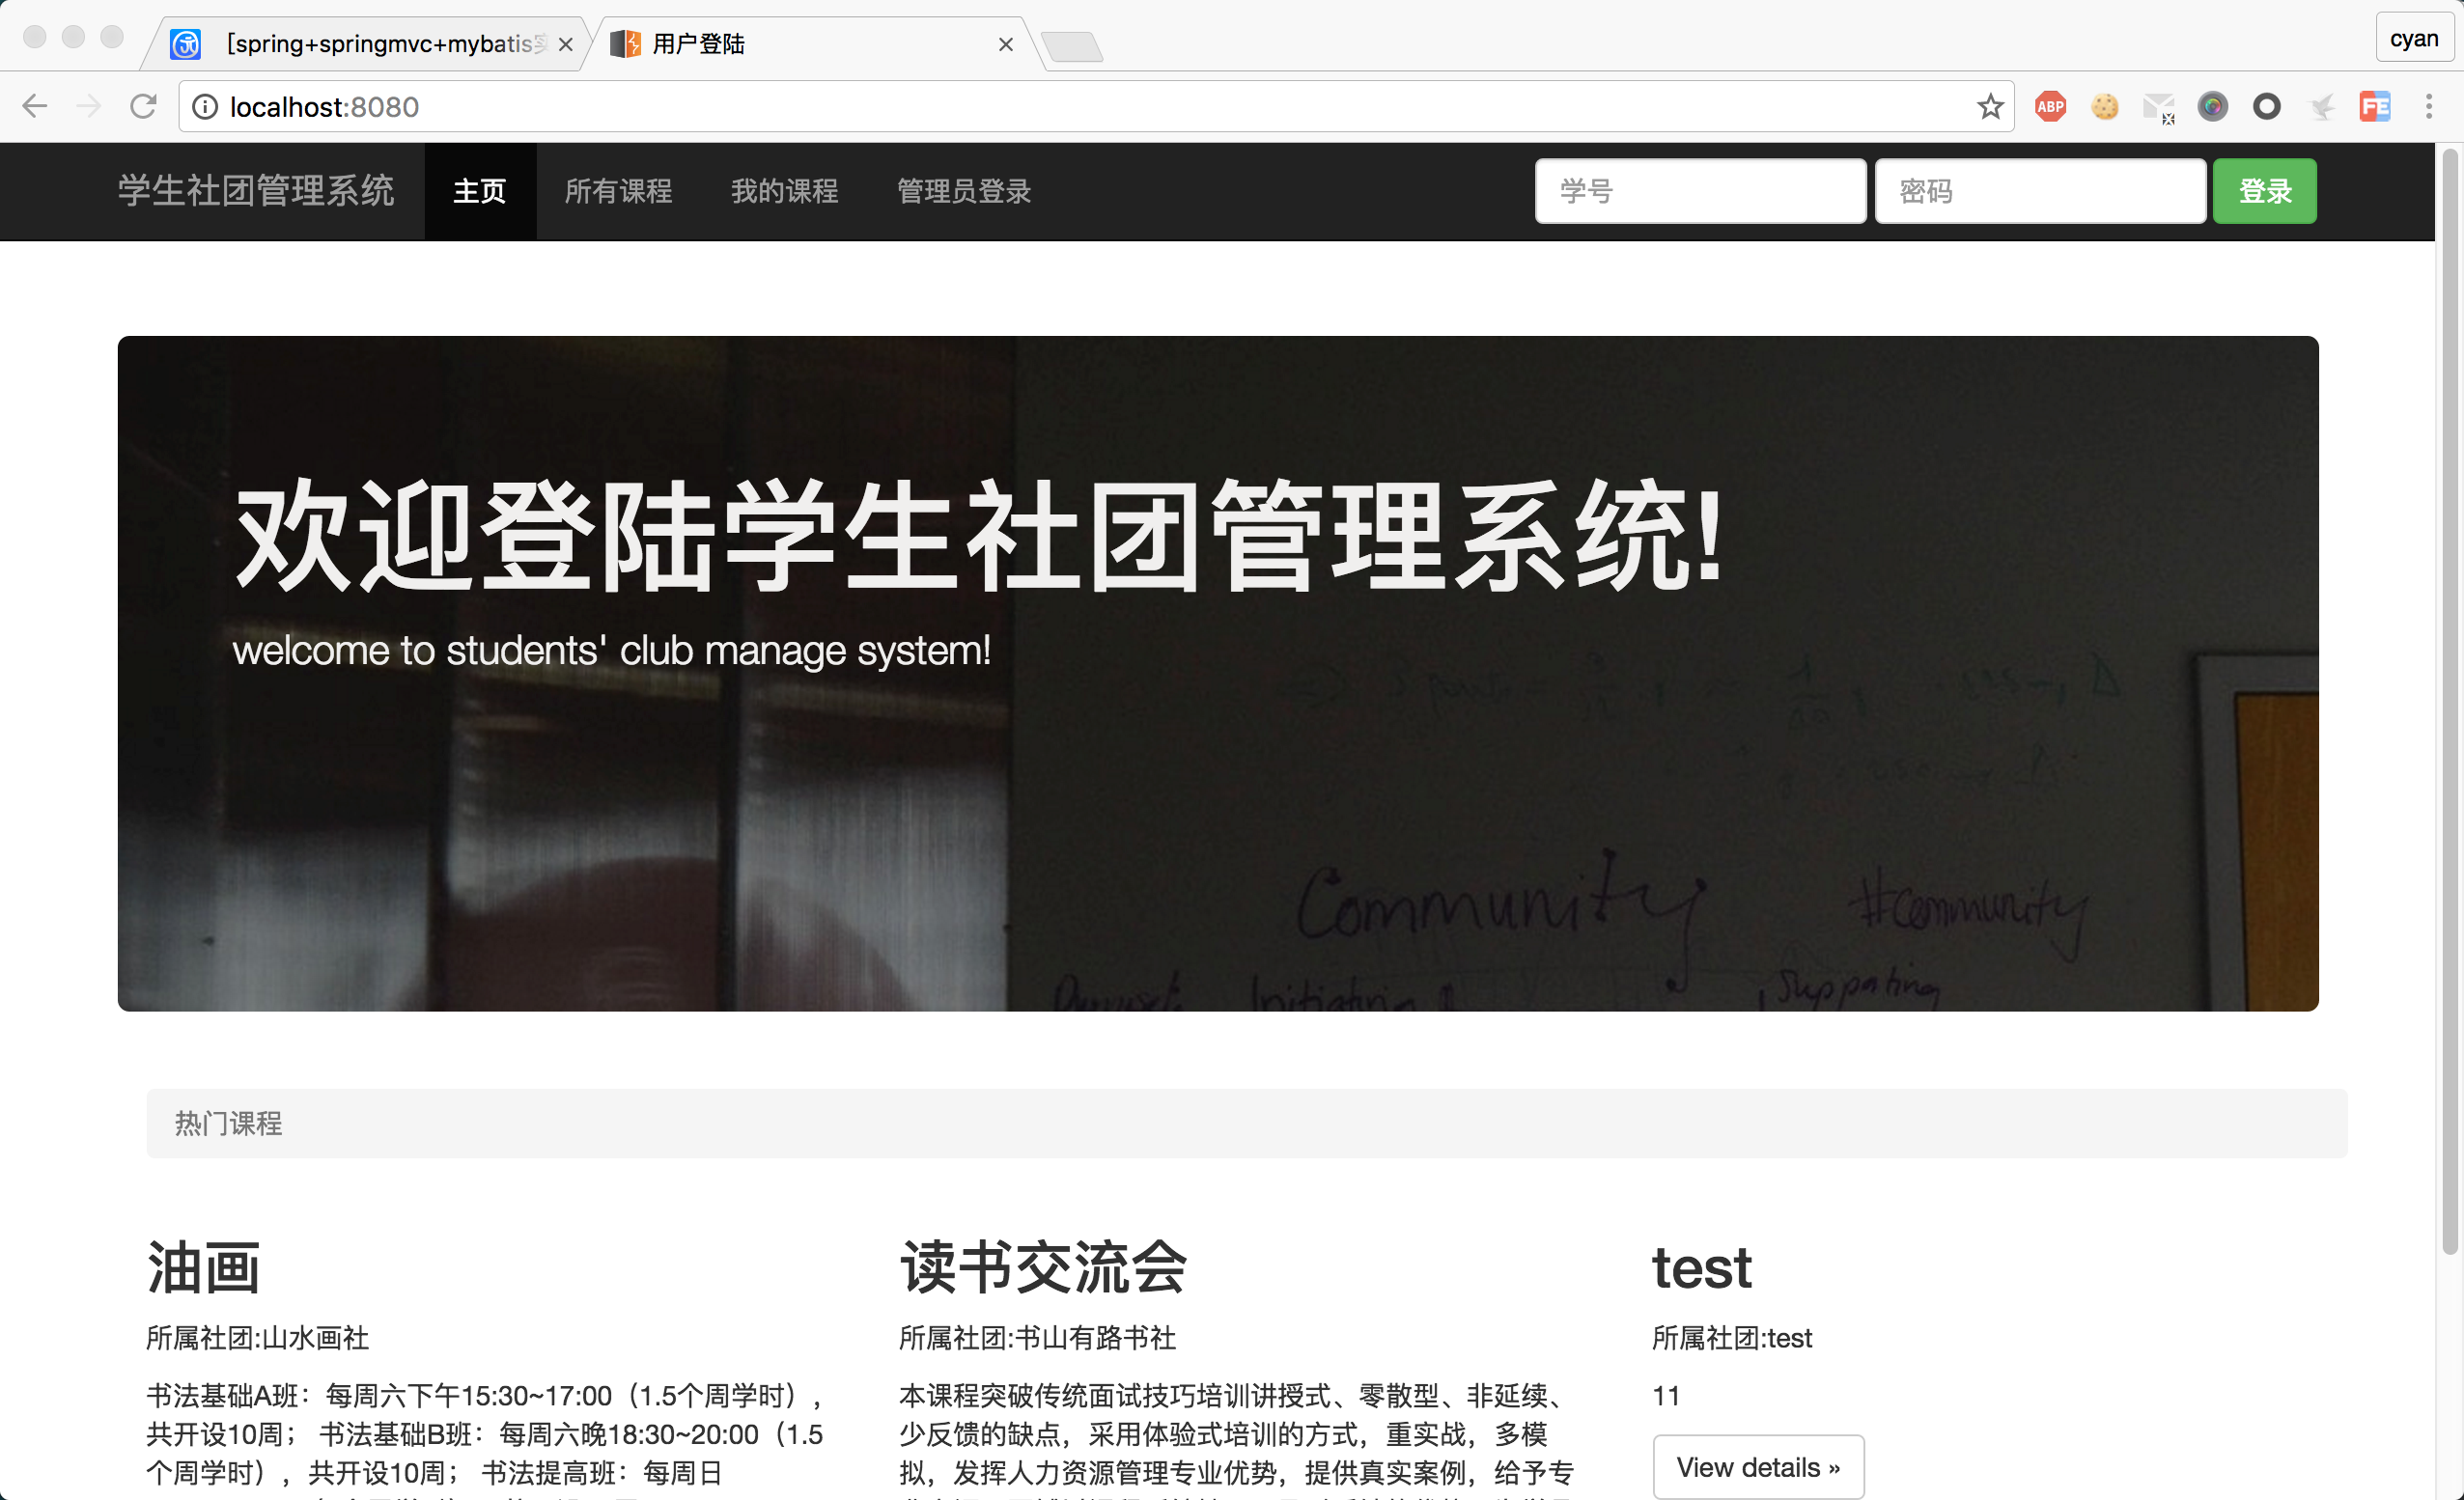
Task: Open the hummingbird extension
Action: [x=2322, y=106]
